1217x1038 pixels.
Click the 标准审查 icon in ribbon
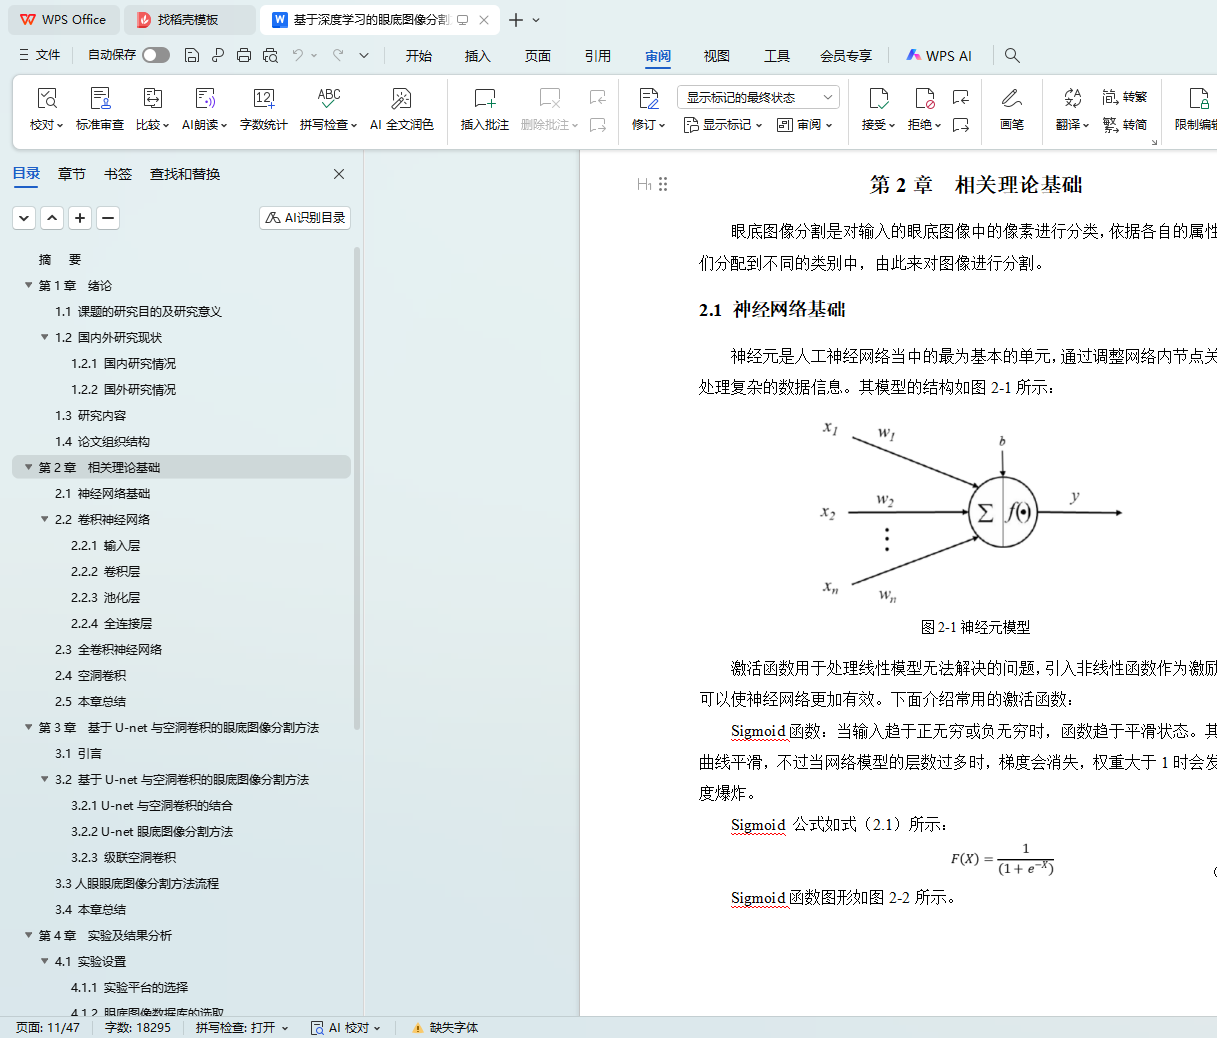click(100, 99)
